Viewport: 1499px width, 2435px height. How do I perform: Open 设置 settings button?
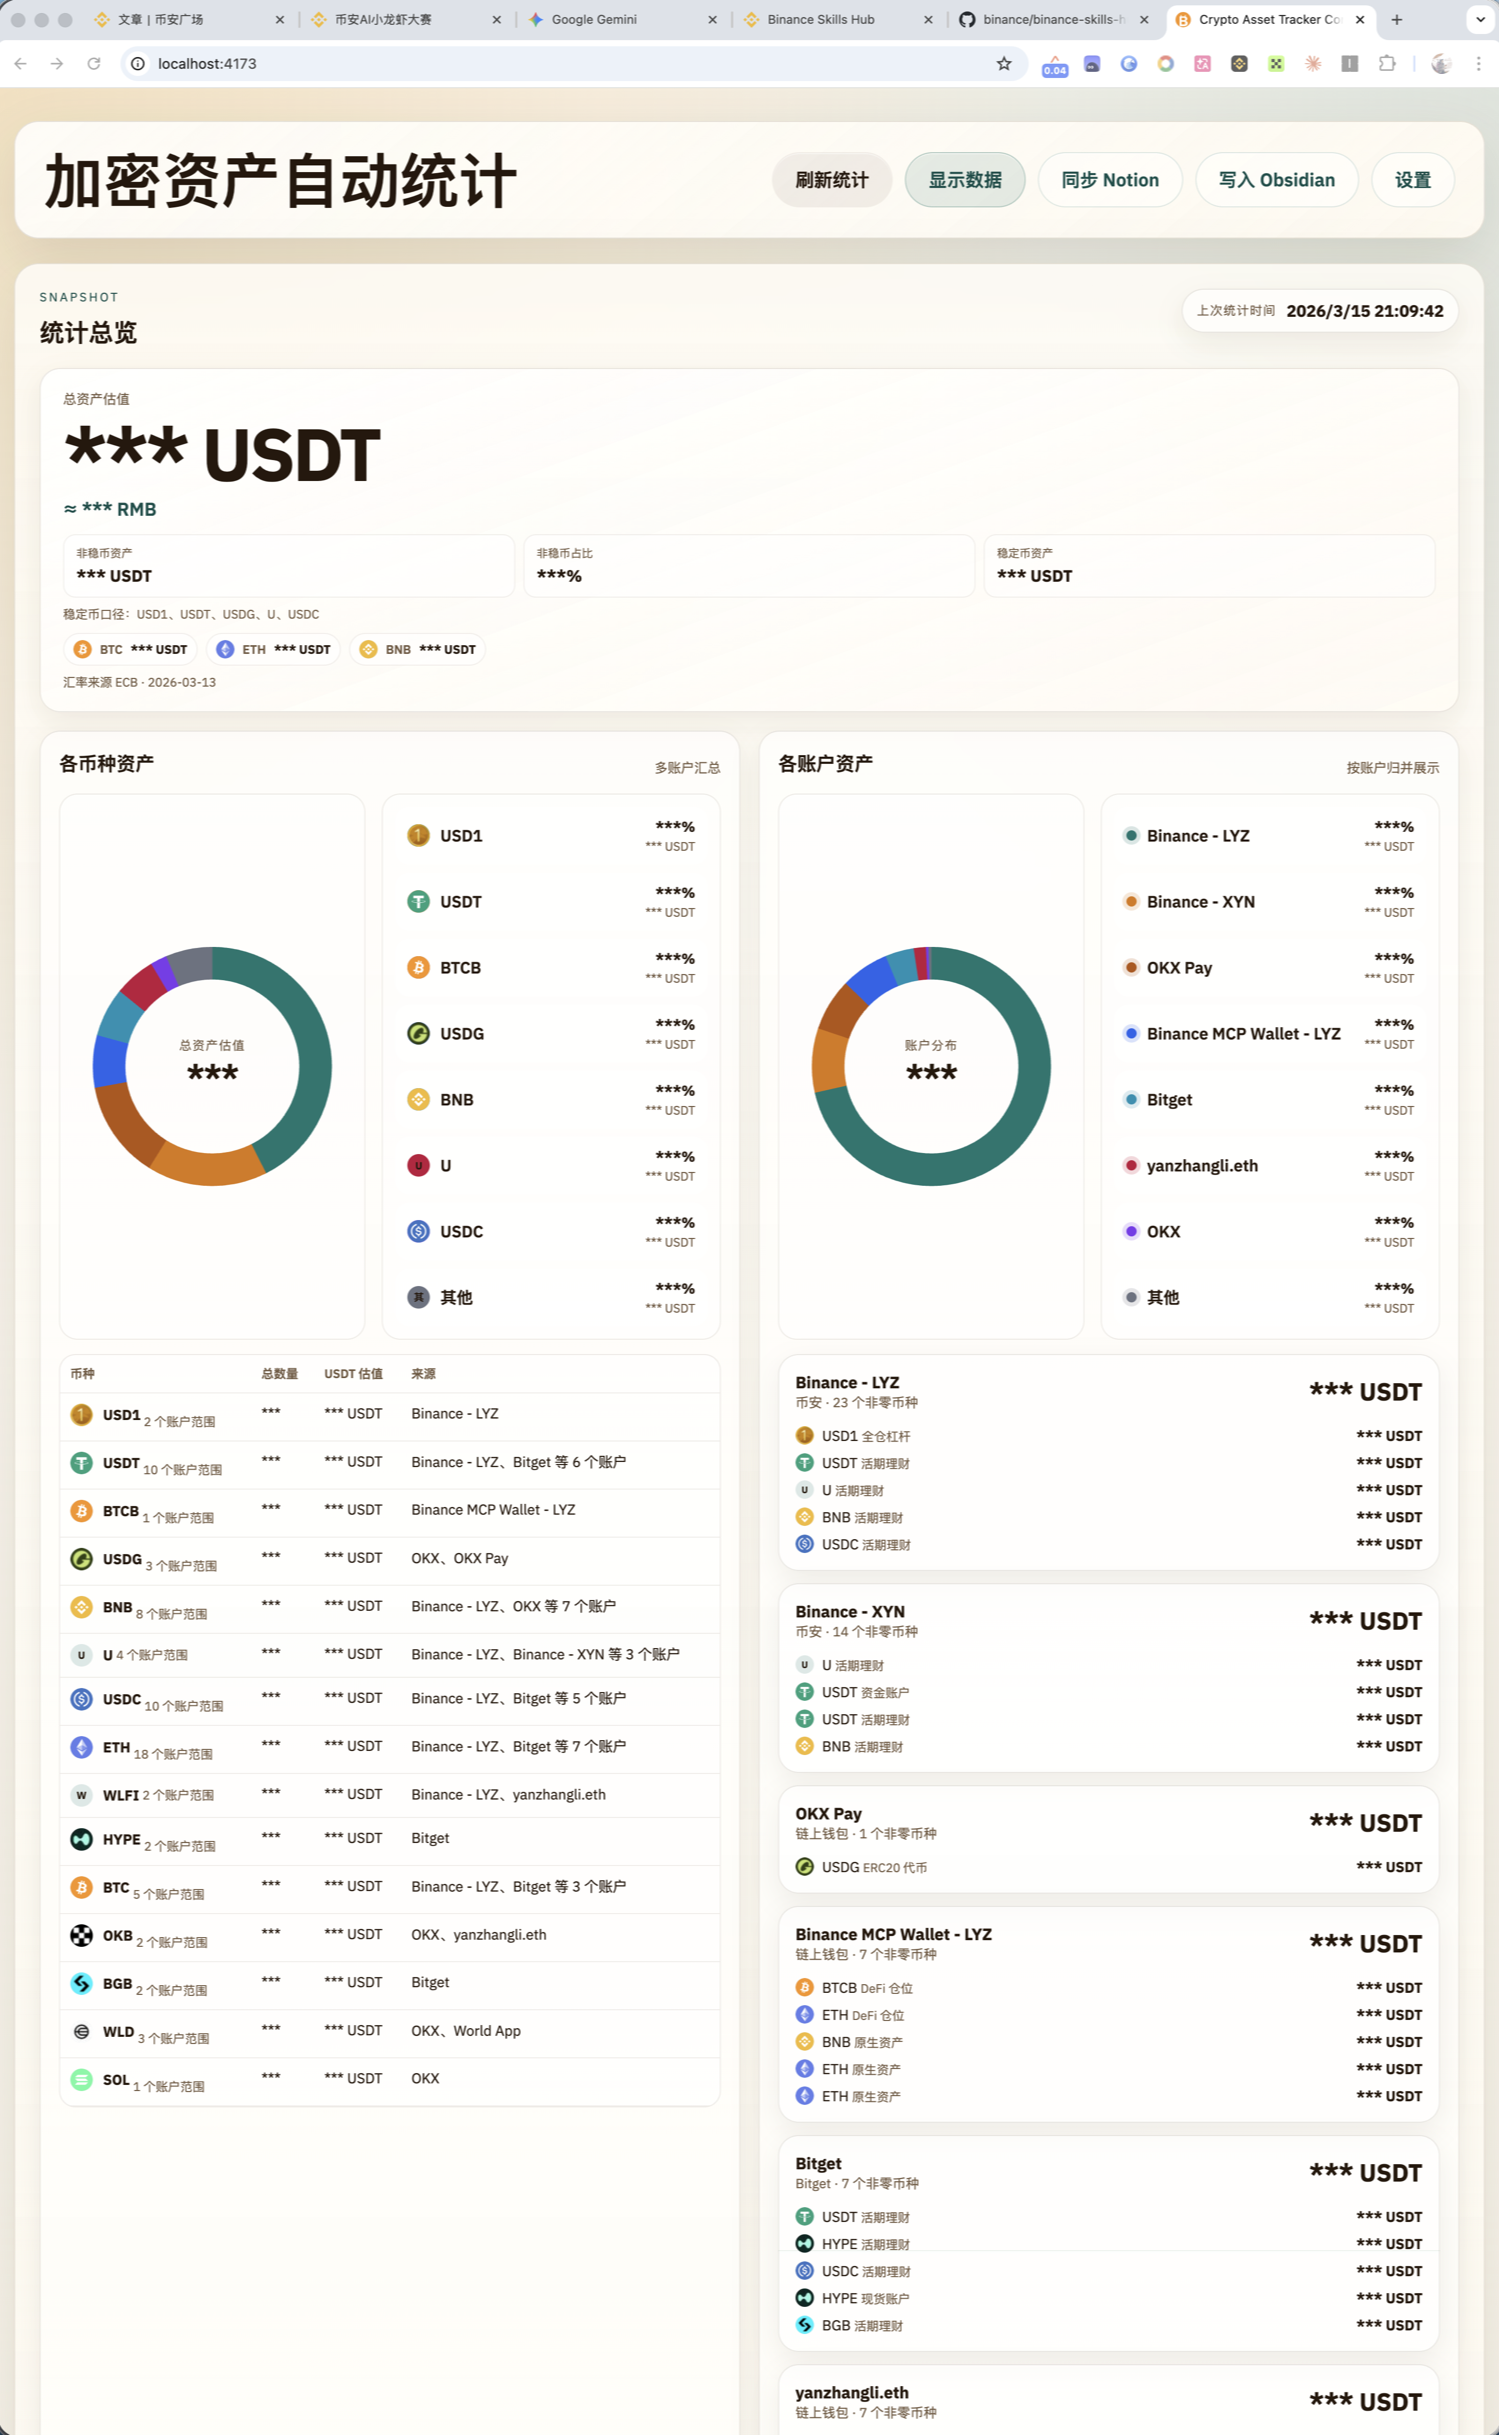tap(1413, 180)
